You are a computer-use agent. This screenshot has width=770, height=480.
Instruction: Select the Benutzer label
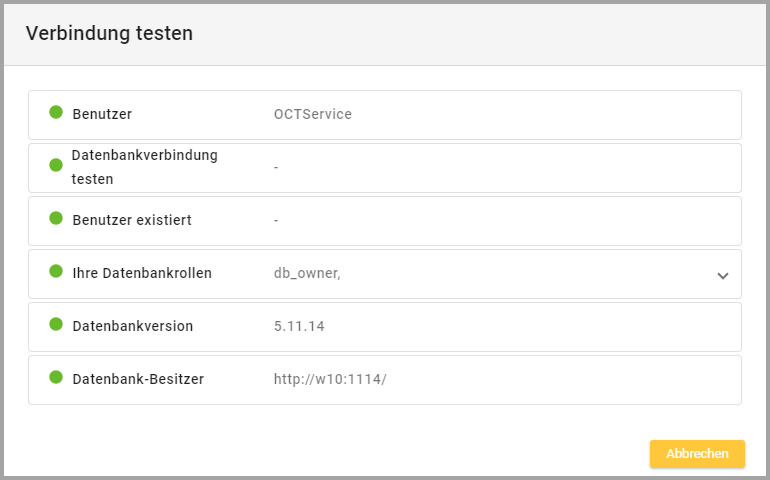click(x=102, y=115)
